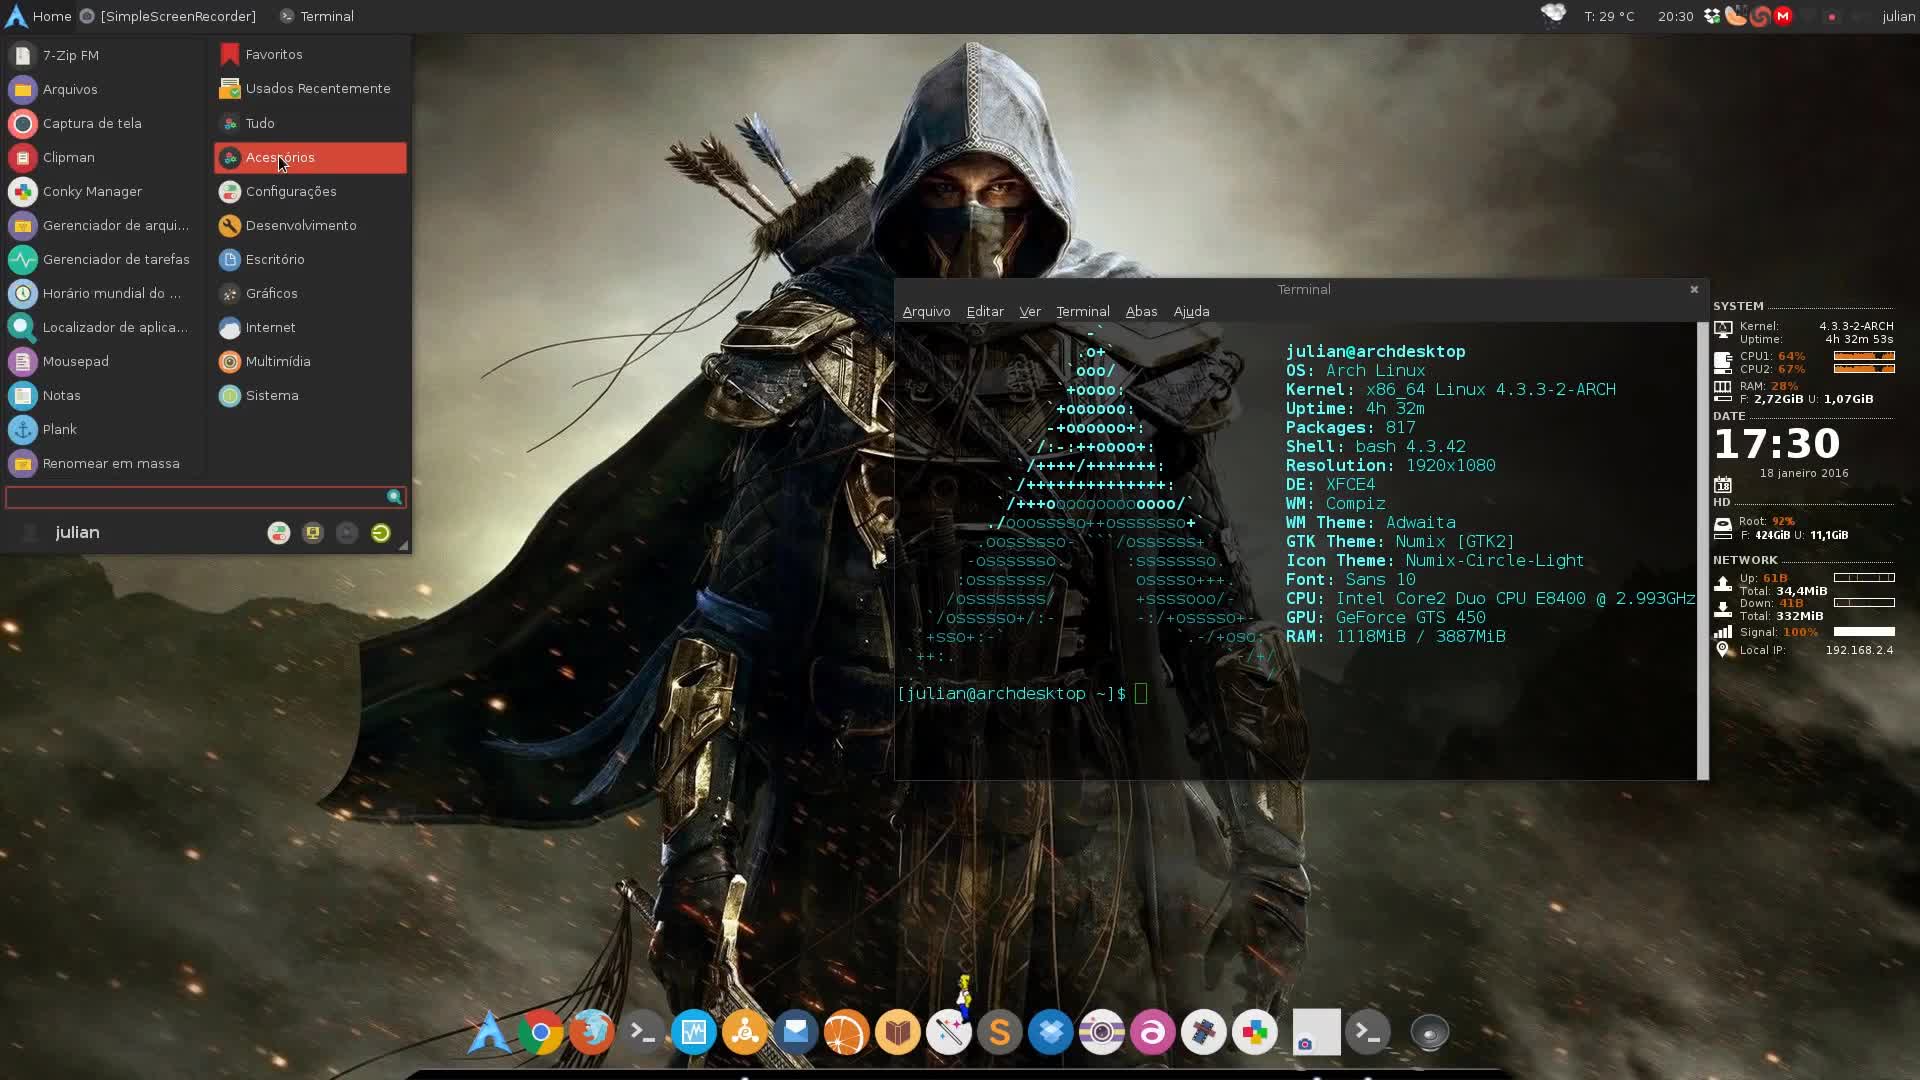Launch Conky Manager colored squares dock icon
This screenshot has width=1920, height=1080.
[1254, 1032]
